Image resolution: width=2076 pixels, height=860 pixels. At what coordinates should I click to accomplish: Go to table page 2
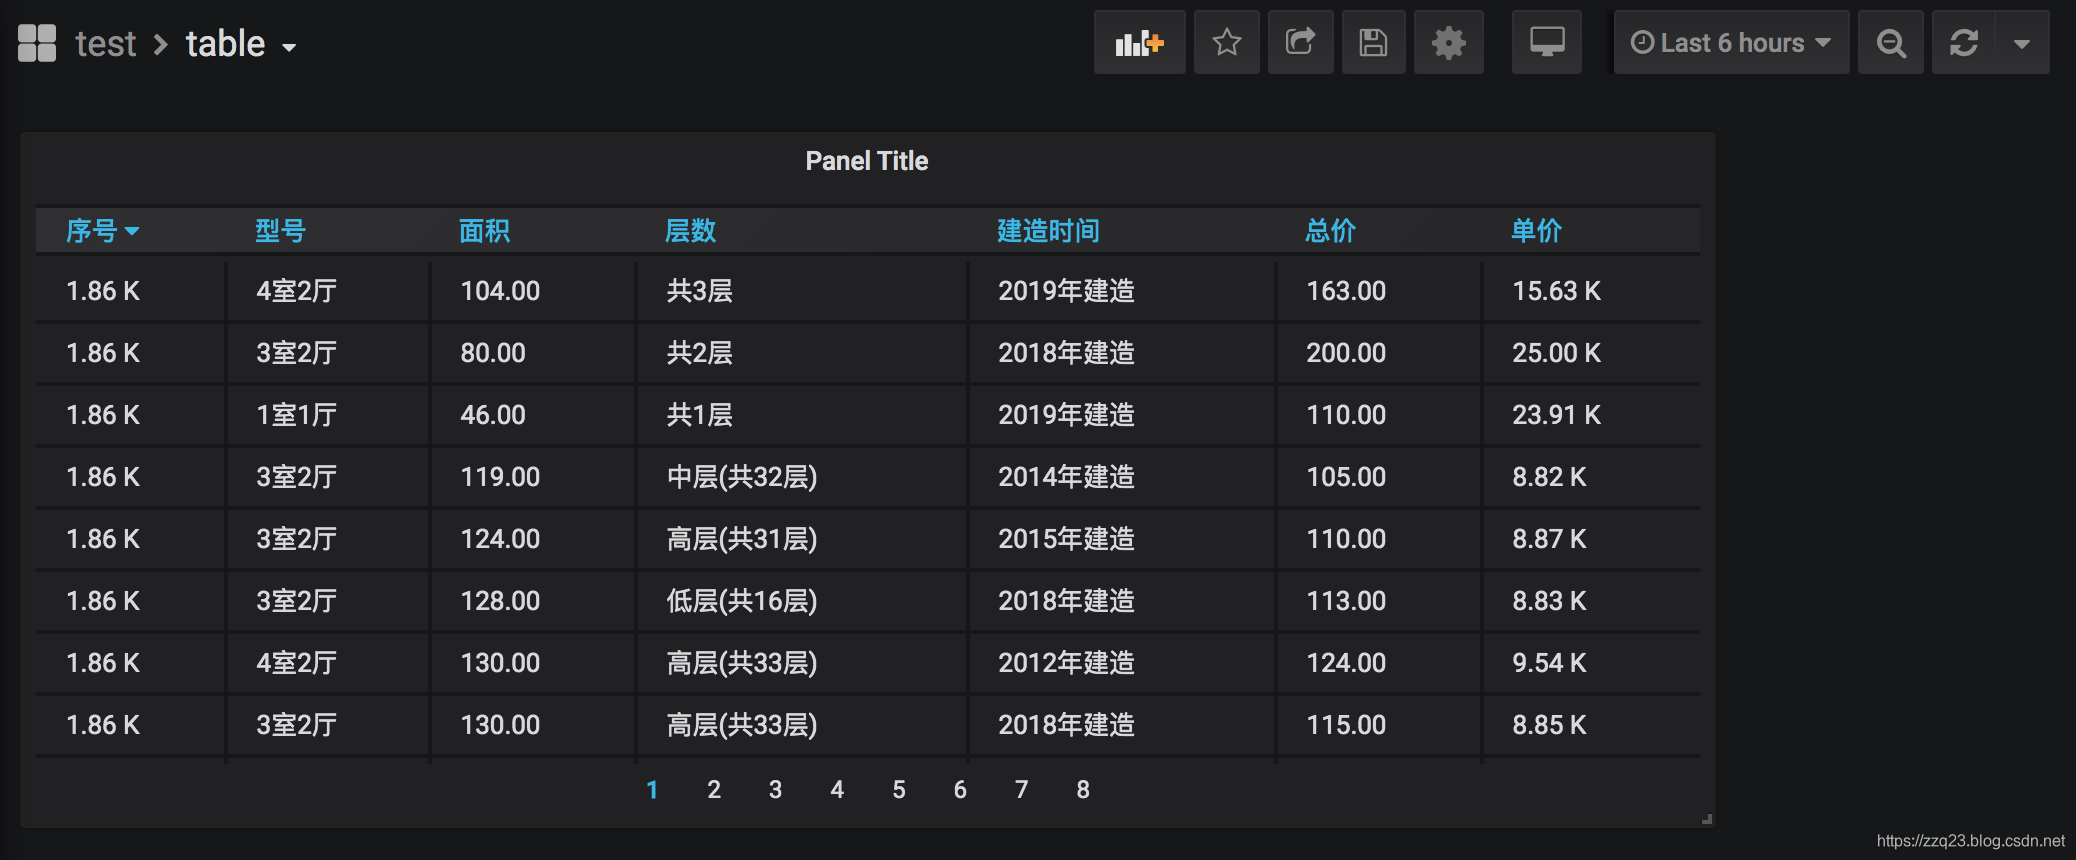coord(714,790)
